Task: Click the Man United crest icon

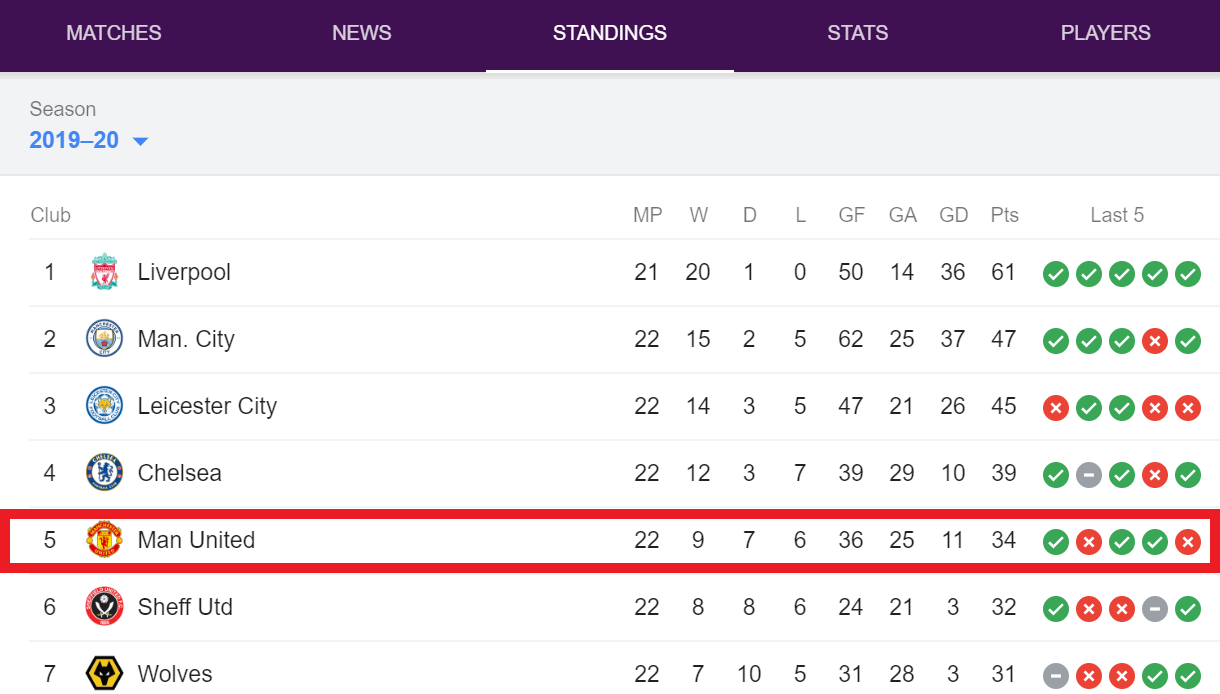Action: [x=104, y=540]
